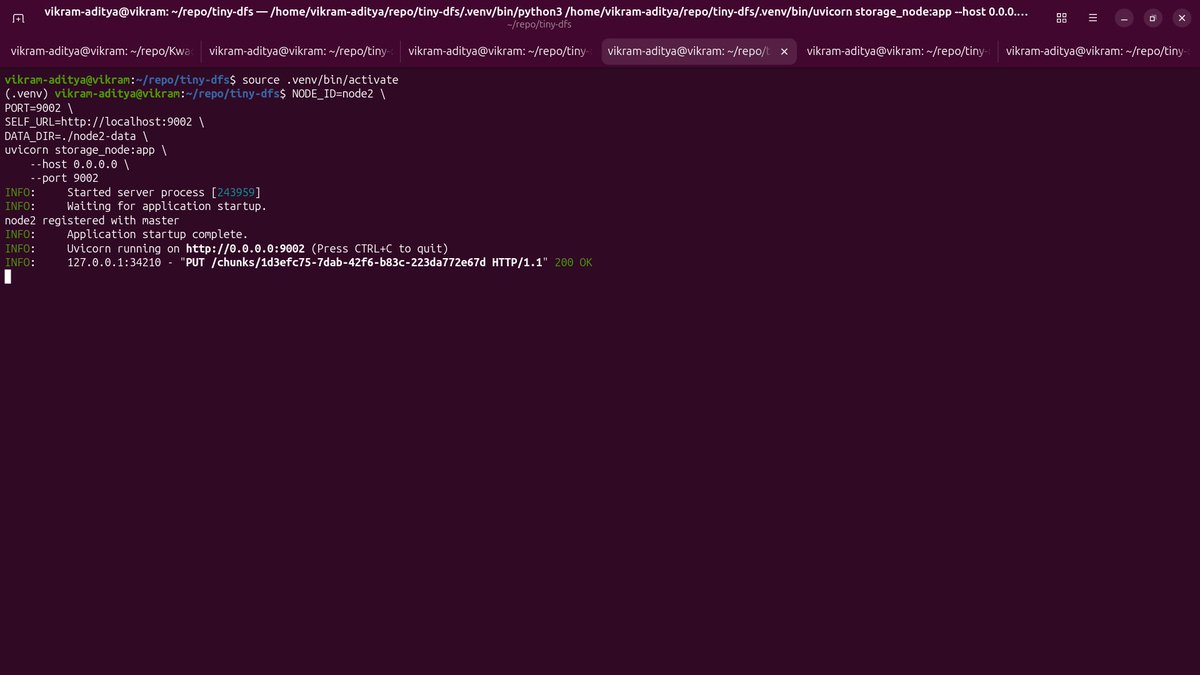Click the '--port 9002' argument

(x=64, y=178)
